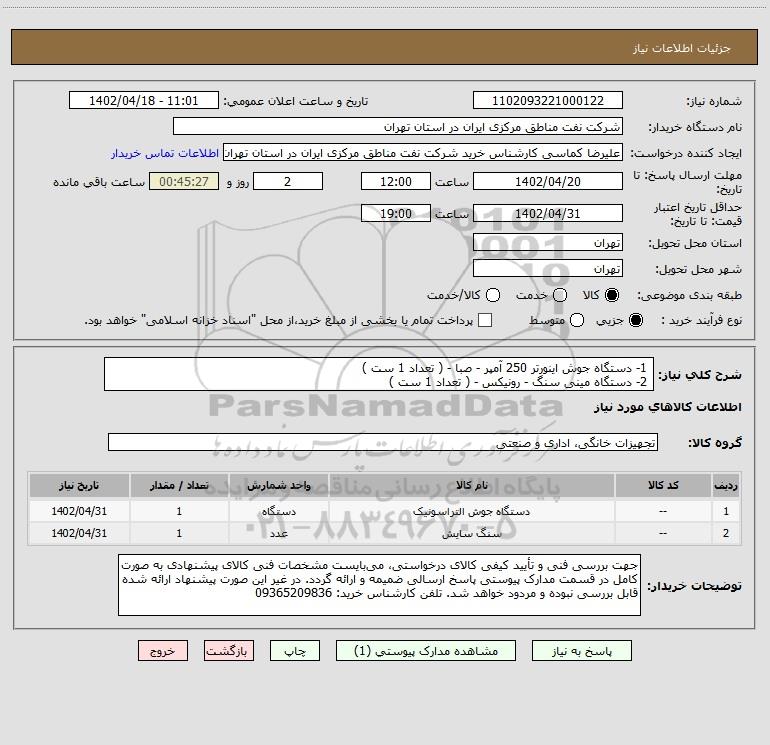The image size is (770, 745).
Task: Click the نام کالا column header
Action: tap(471, 486)
